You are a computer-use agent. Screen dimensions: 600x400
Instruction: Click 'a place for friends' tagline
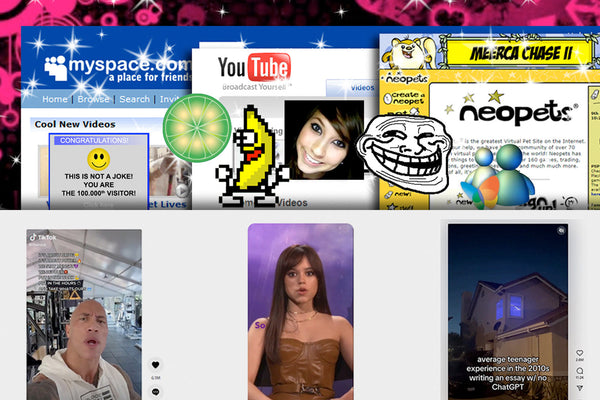click(150, 78)
